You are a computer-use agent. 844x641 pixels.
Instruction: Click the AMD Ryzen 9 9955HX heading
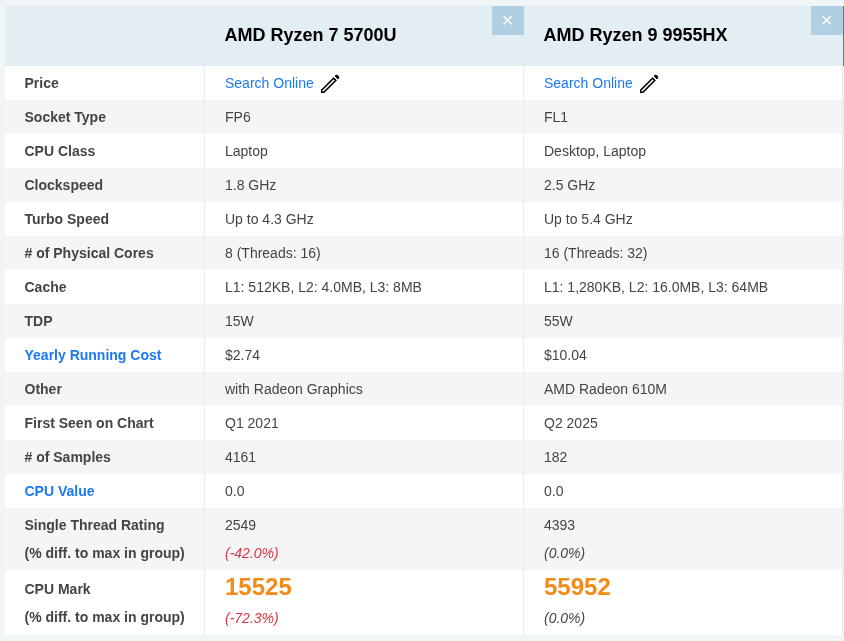coord(635,35)
